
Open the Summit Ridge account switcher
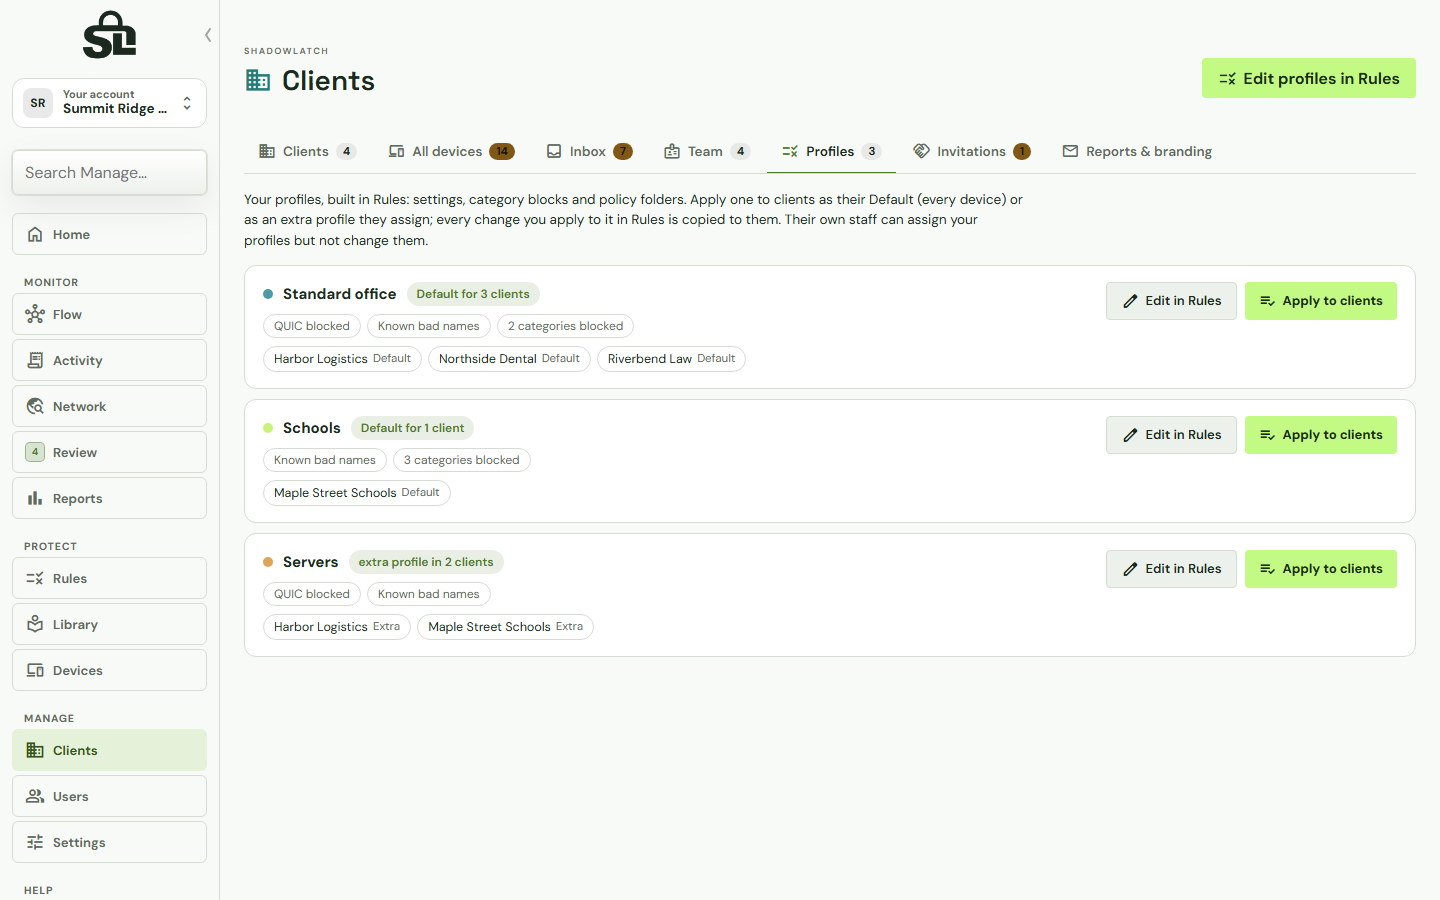[109, 103]
